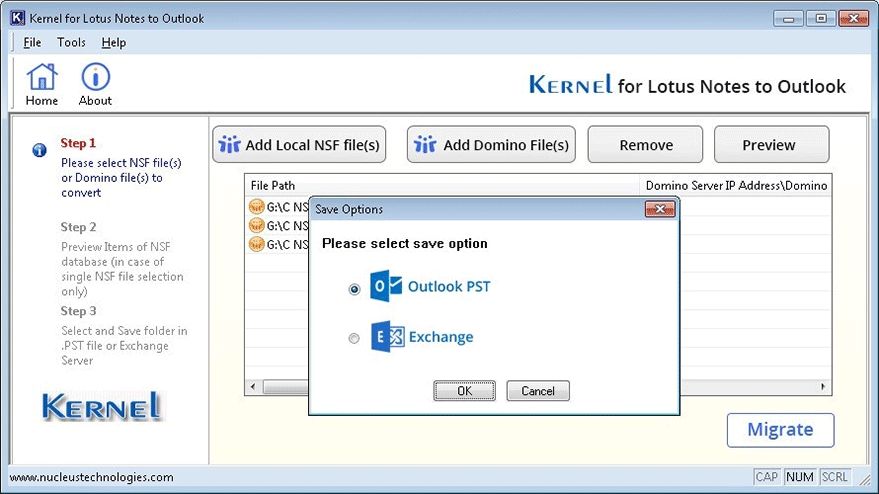Click the Outlook PST logo icon

[x=386, y=287]
